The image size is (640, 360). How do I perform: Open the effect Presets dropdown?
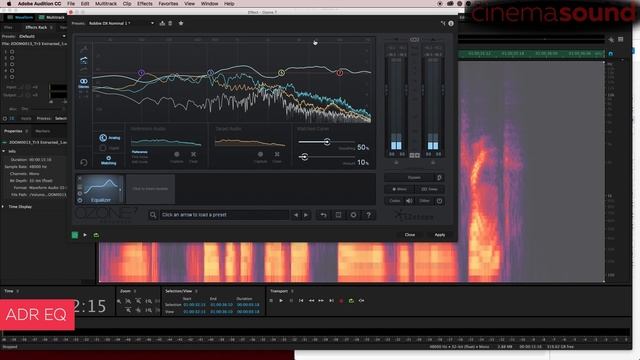tap(122, 23)
